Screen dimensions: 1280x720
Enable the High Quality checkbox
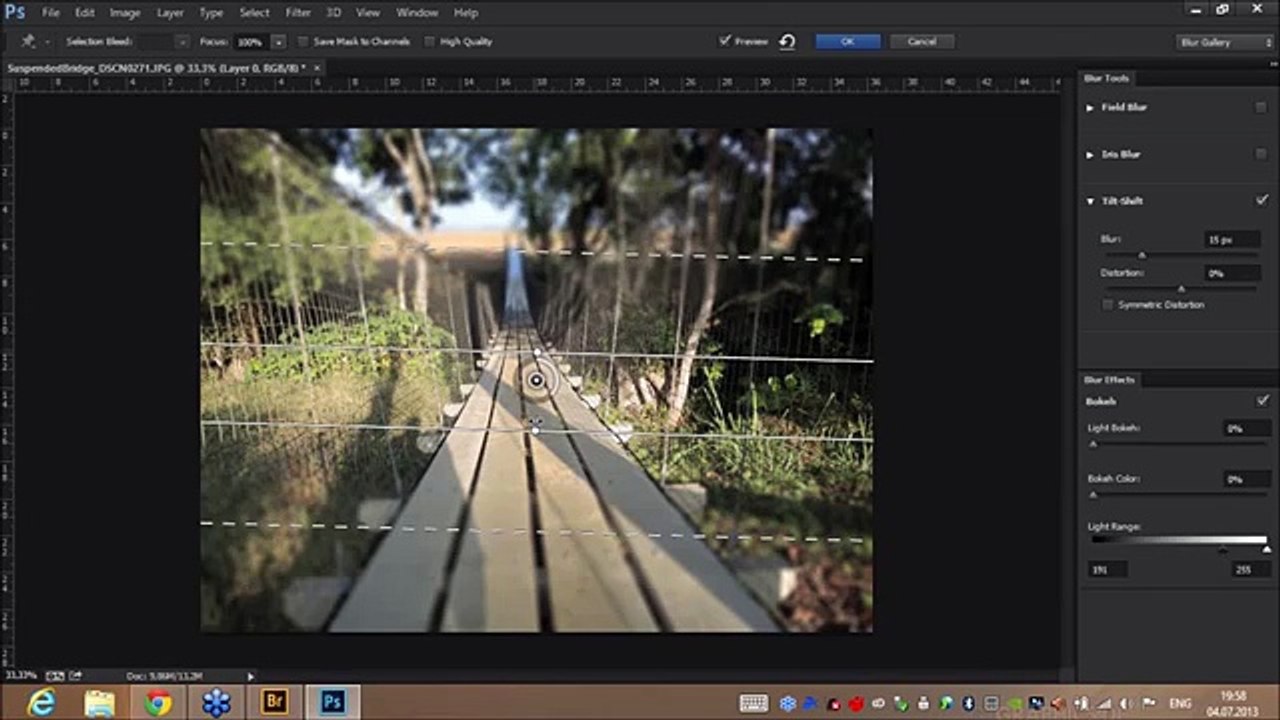coord(430,42)
